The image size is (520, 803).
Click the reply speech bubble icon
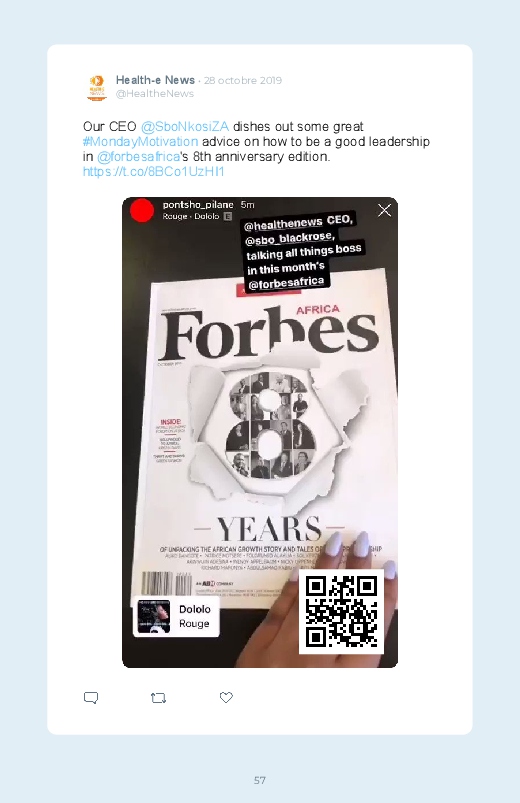pyautogui.click(x=91, y=698)
